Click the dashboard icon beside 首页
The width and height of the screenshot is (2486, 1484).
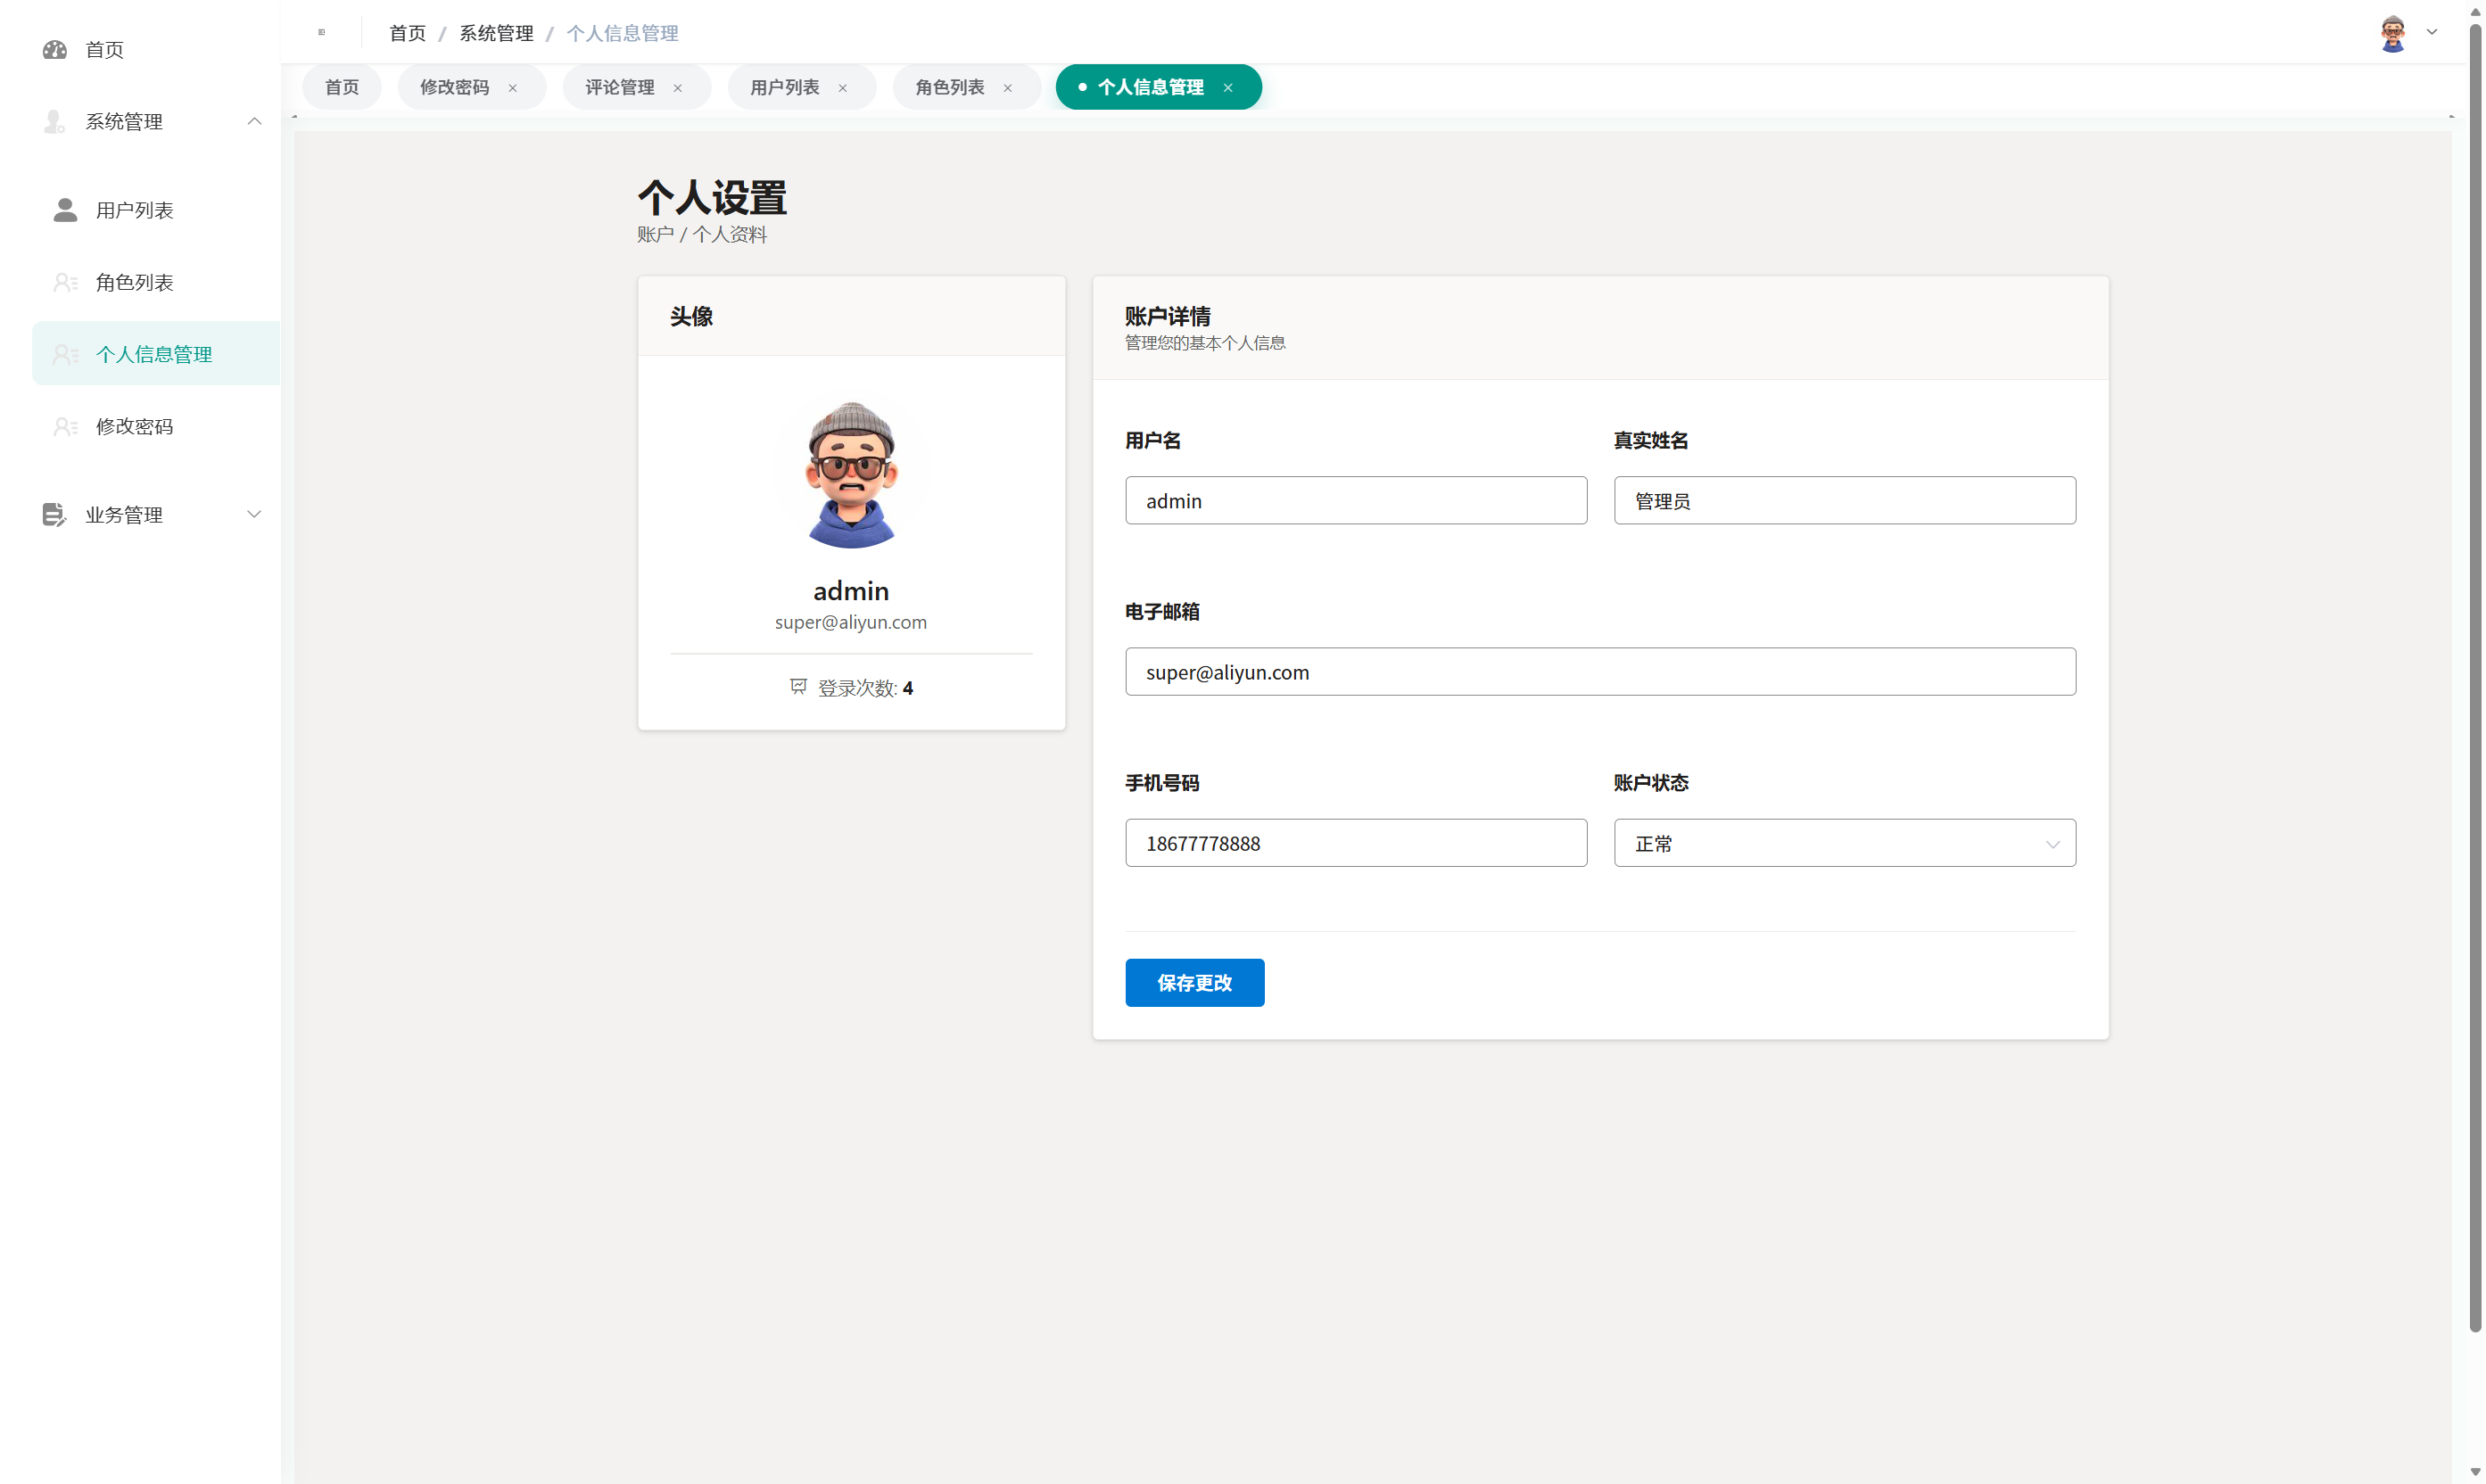click(55, 49)
